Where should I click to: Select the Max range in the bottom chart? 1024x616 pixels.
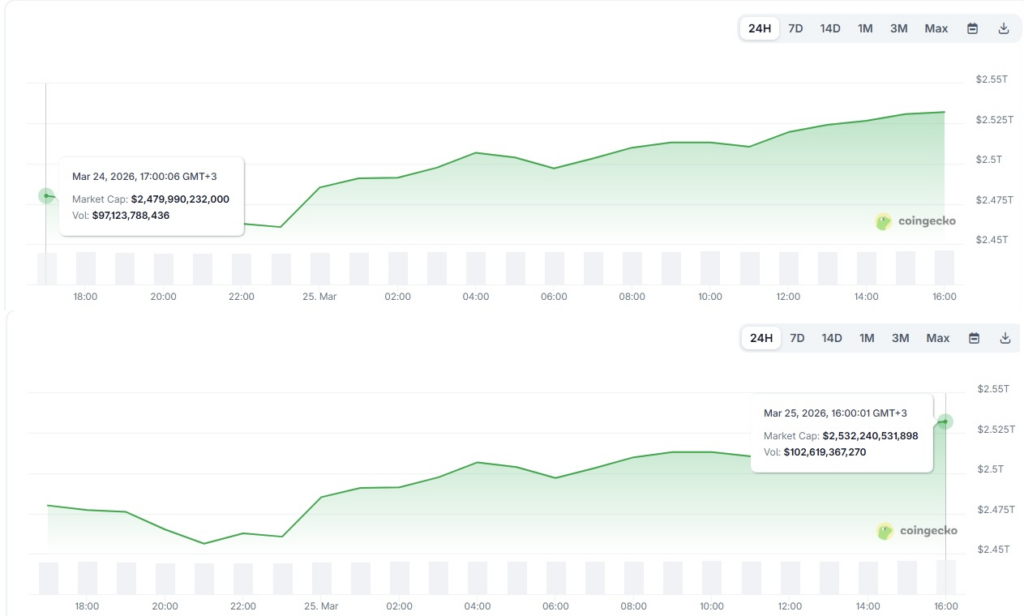click(937, 338)
